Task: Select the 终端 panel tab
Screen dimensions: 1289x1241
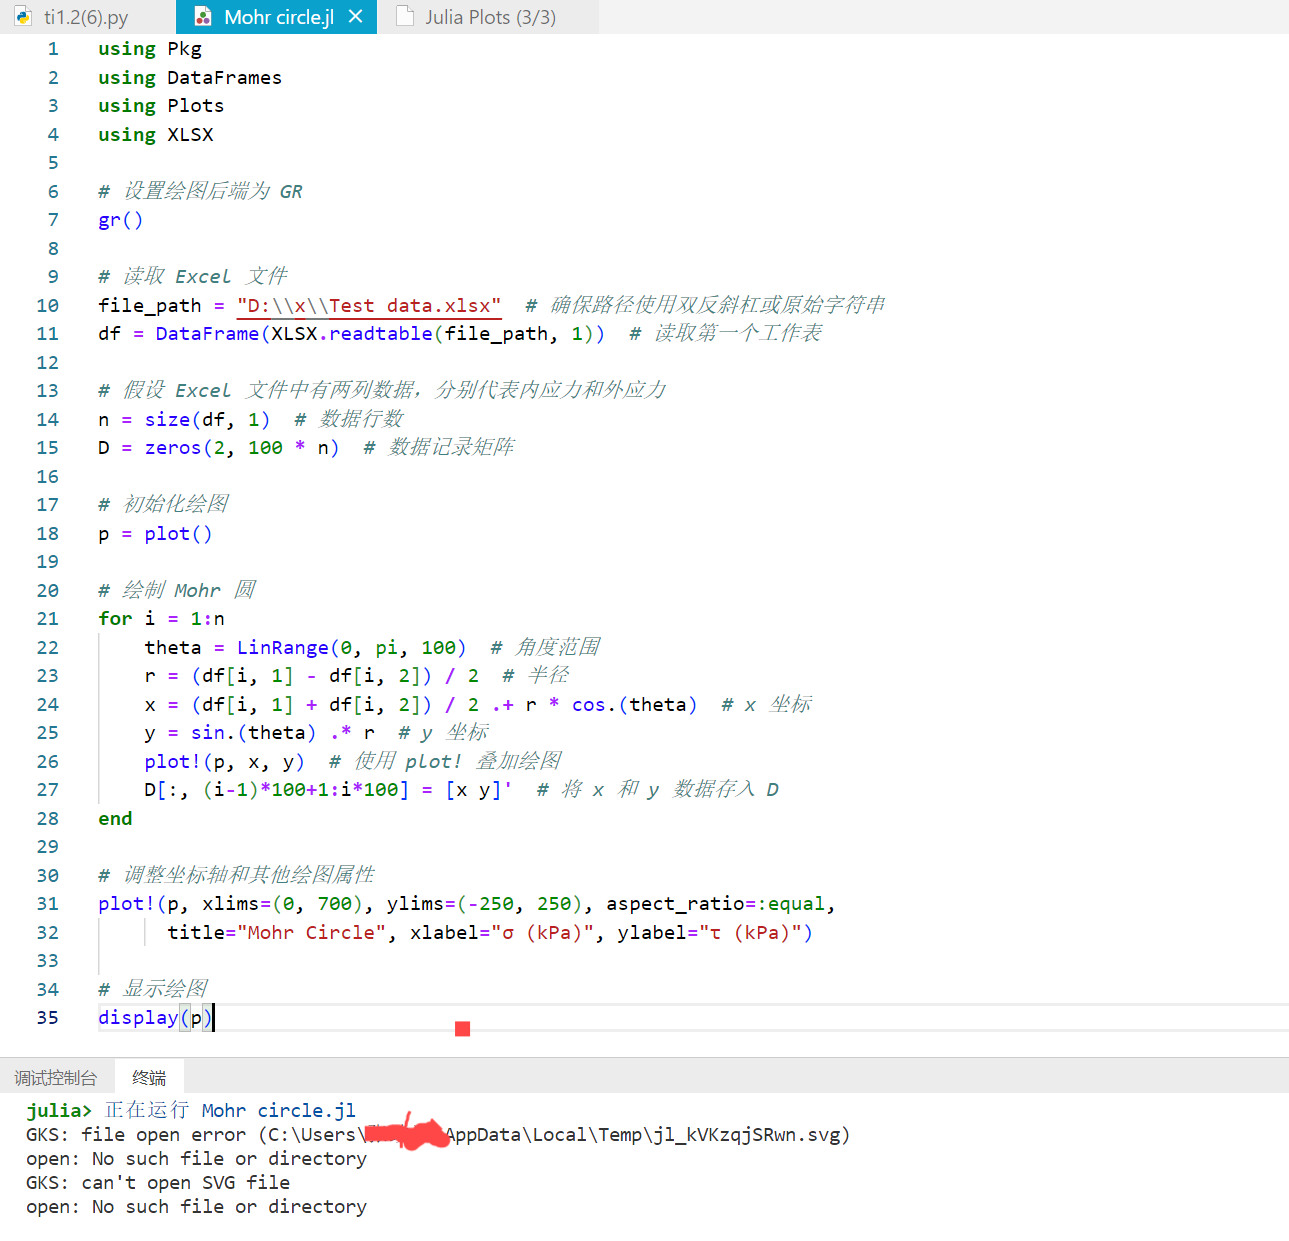Action: click(x=149, y=1078)
